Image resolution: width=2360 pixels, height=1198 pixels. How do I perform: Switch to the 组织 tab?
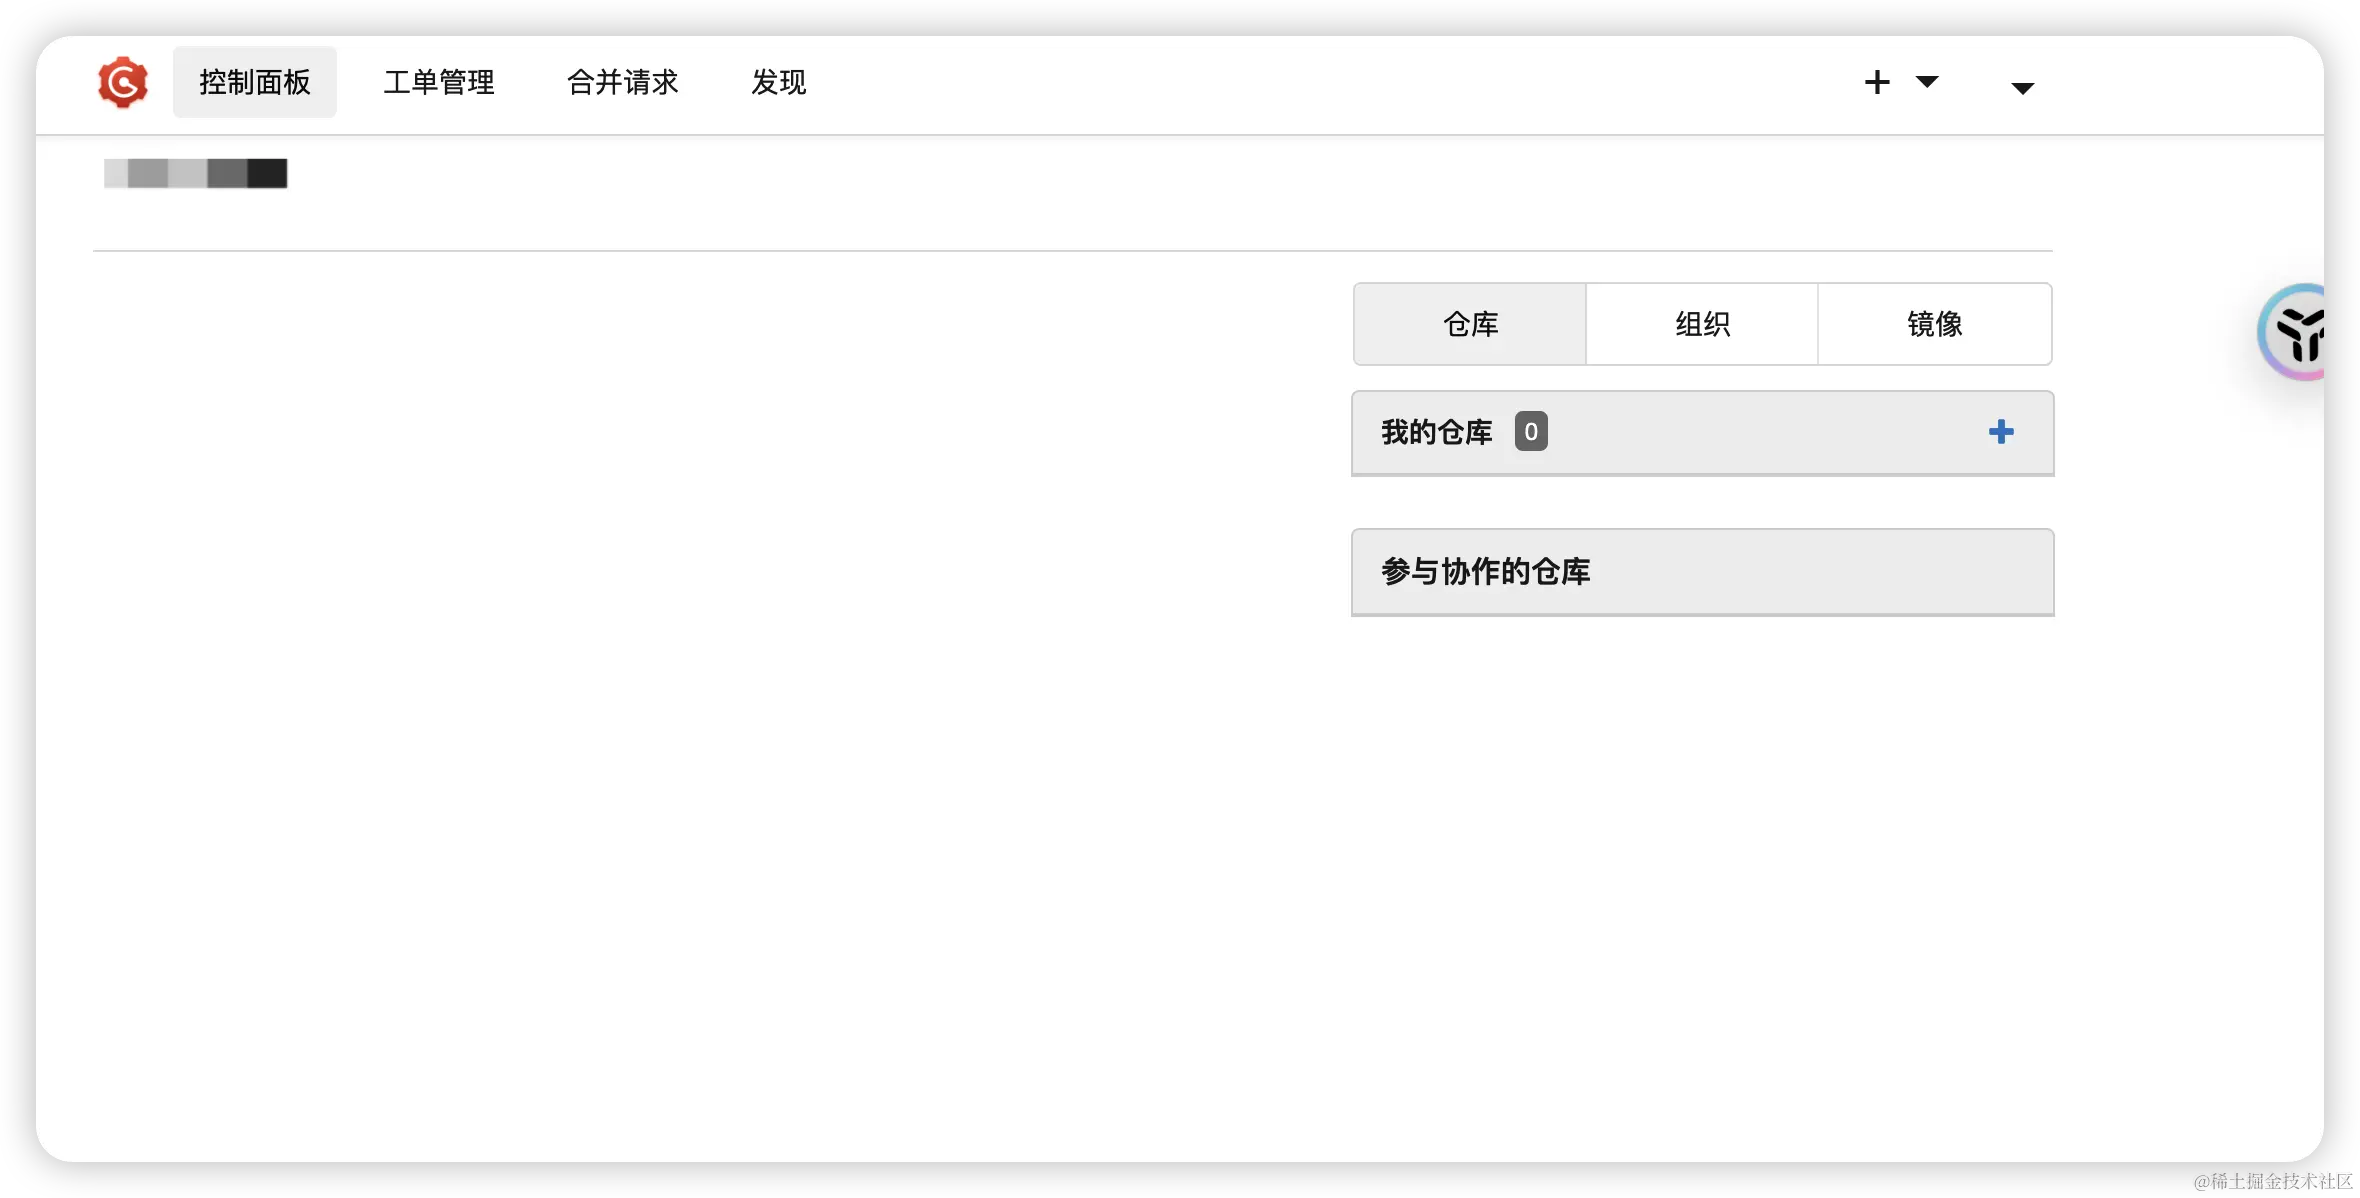tap(1702, 323)
